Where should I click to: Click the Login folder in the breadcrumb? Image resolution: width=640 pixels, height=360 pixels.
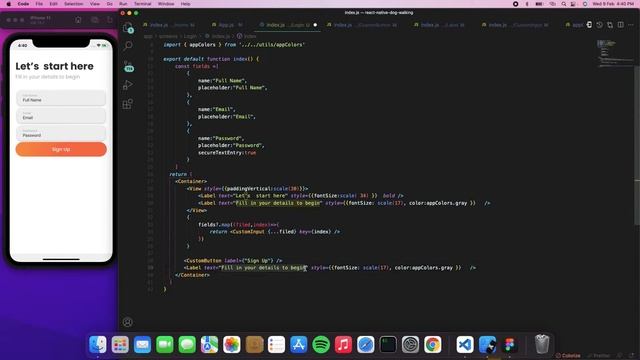[190, 36]
